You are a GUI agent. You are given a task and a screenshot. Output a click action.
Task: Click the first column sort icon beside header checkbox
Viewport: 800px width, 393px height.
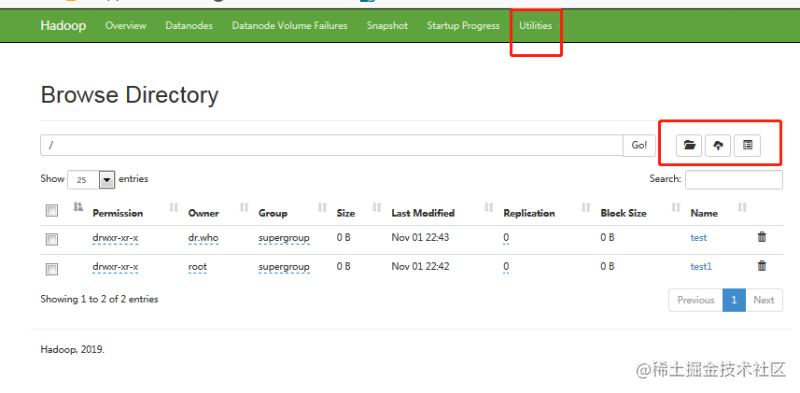point(78,207)
